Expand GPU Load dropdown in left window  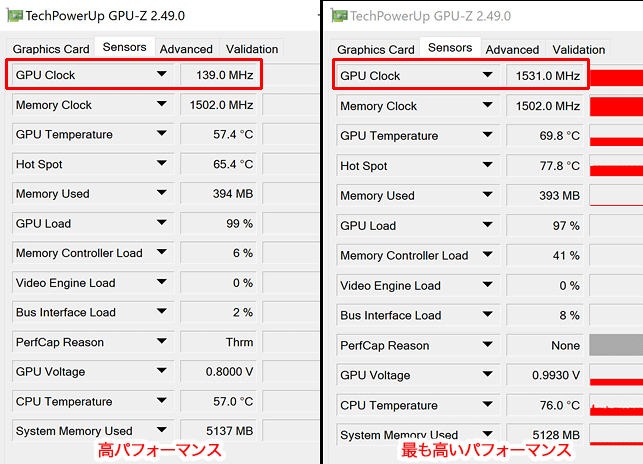pos(162,223)
